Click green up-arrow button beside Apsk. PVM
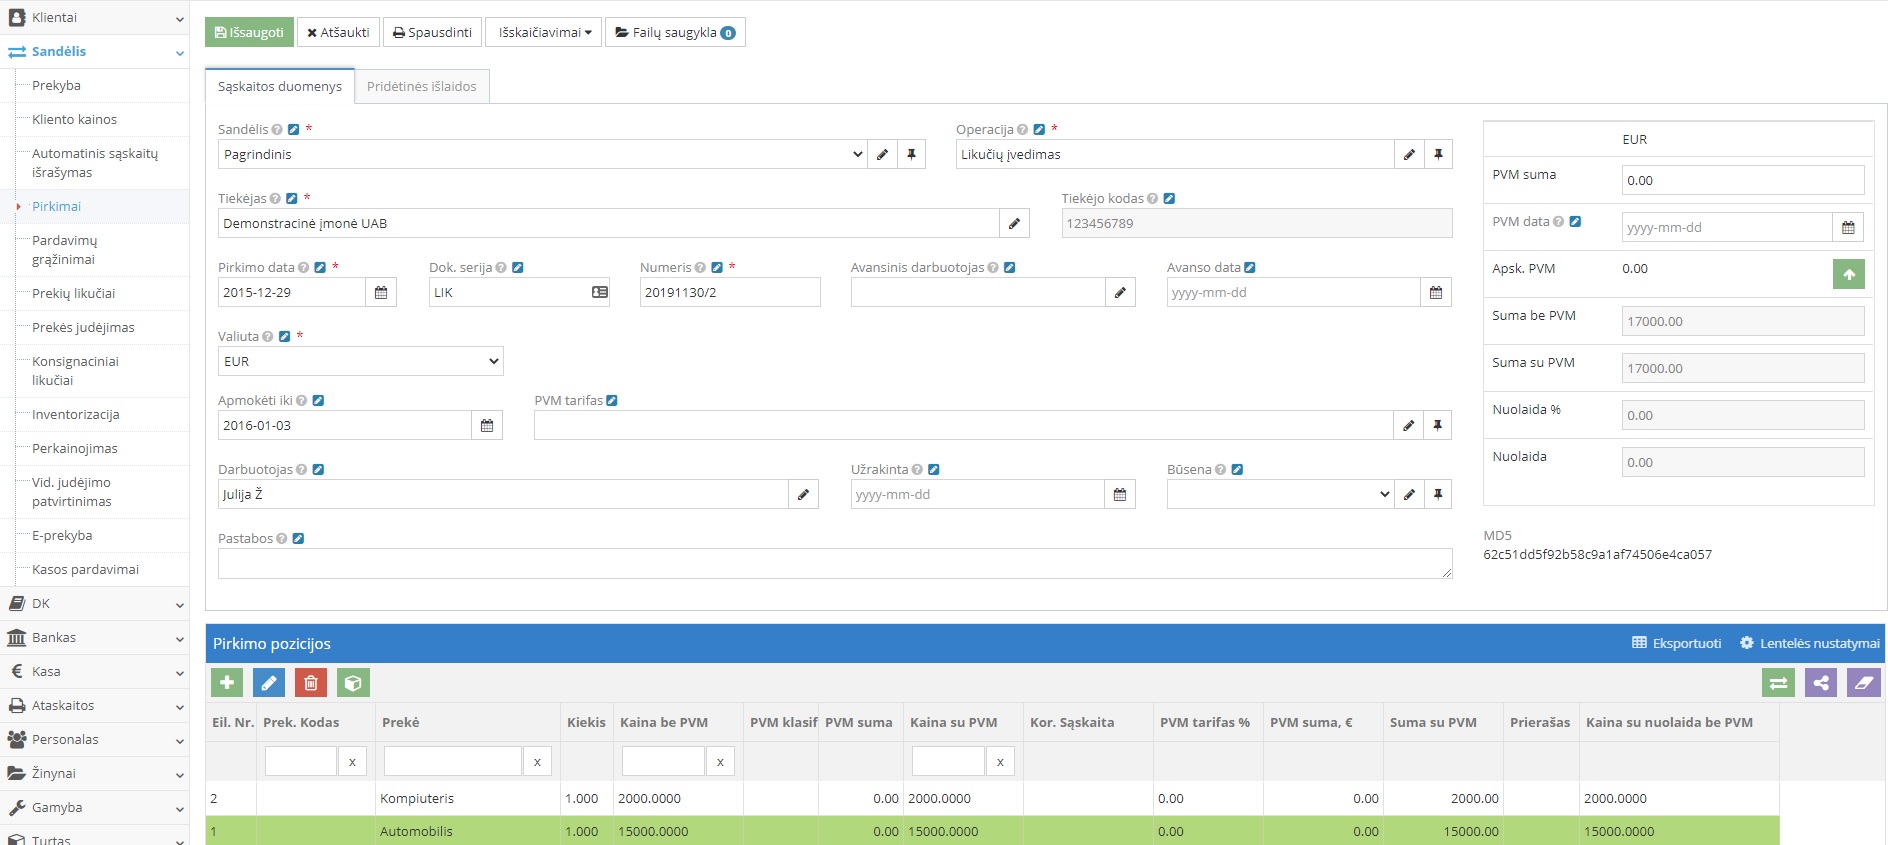The height and width of the screenshot is (845, 1888). [x=1848, y=274]
